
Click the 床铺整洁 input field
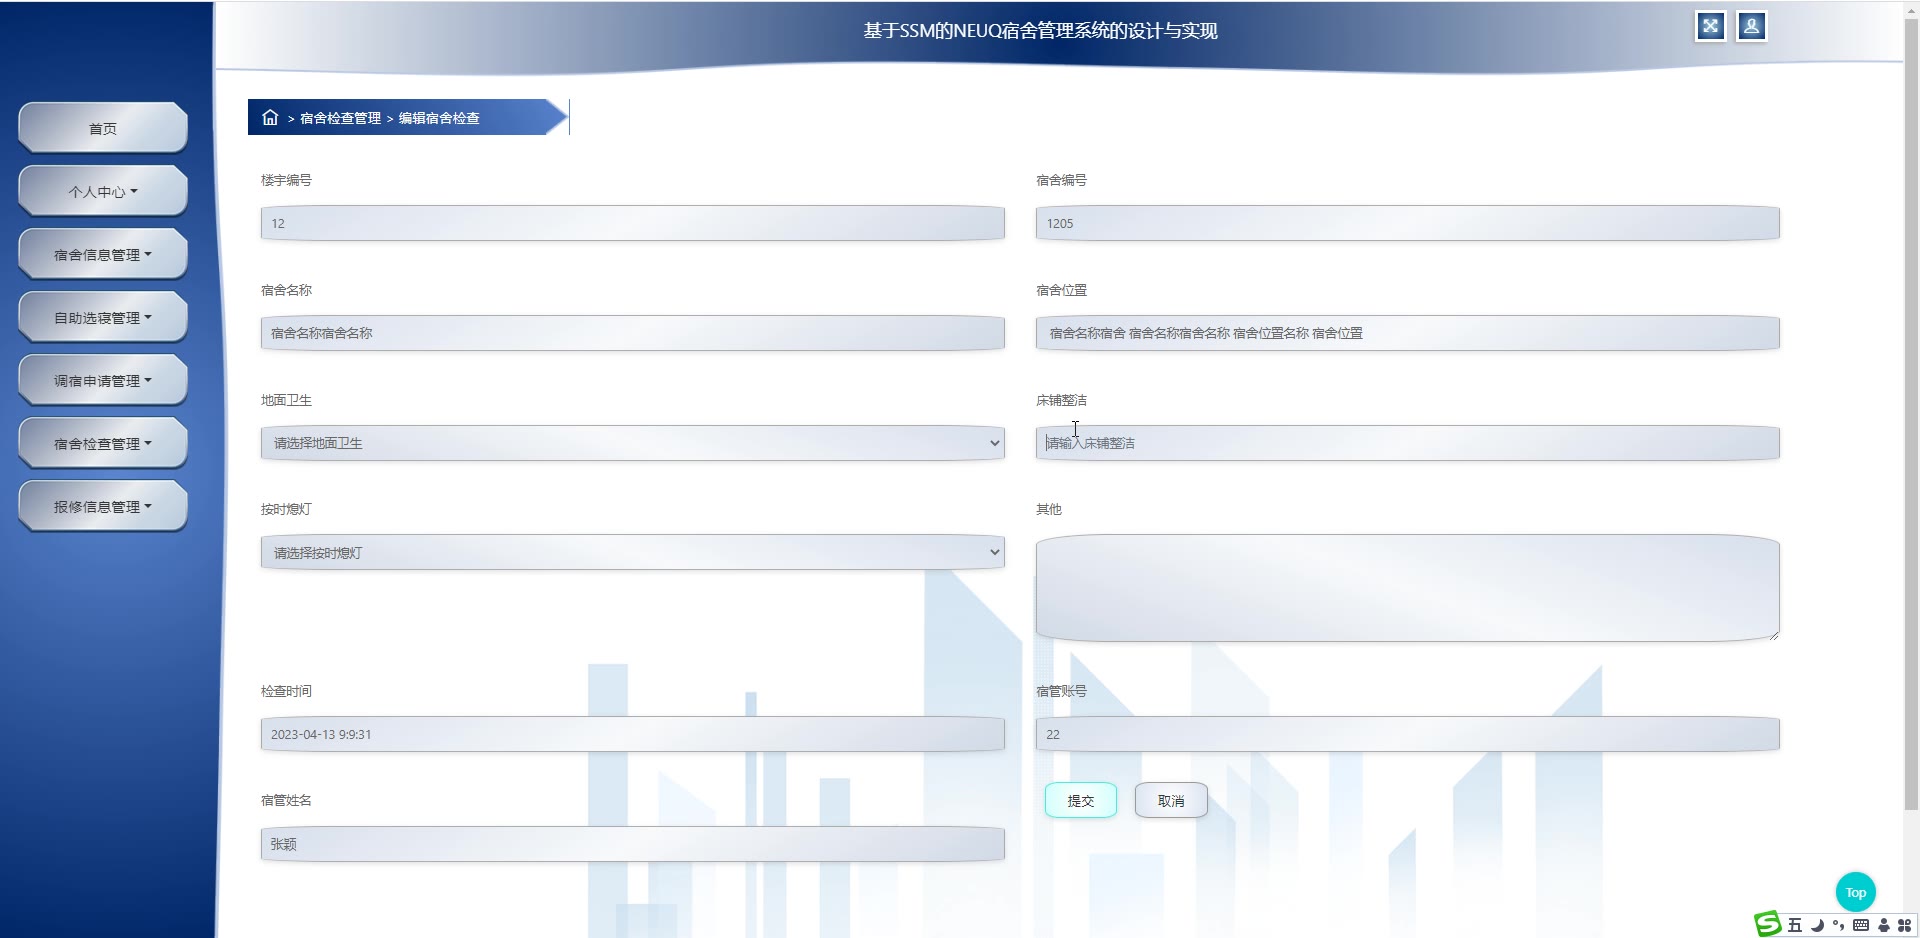[1408, 443]
